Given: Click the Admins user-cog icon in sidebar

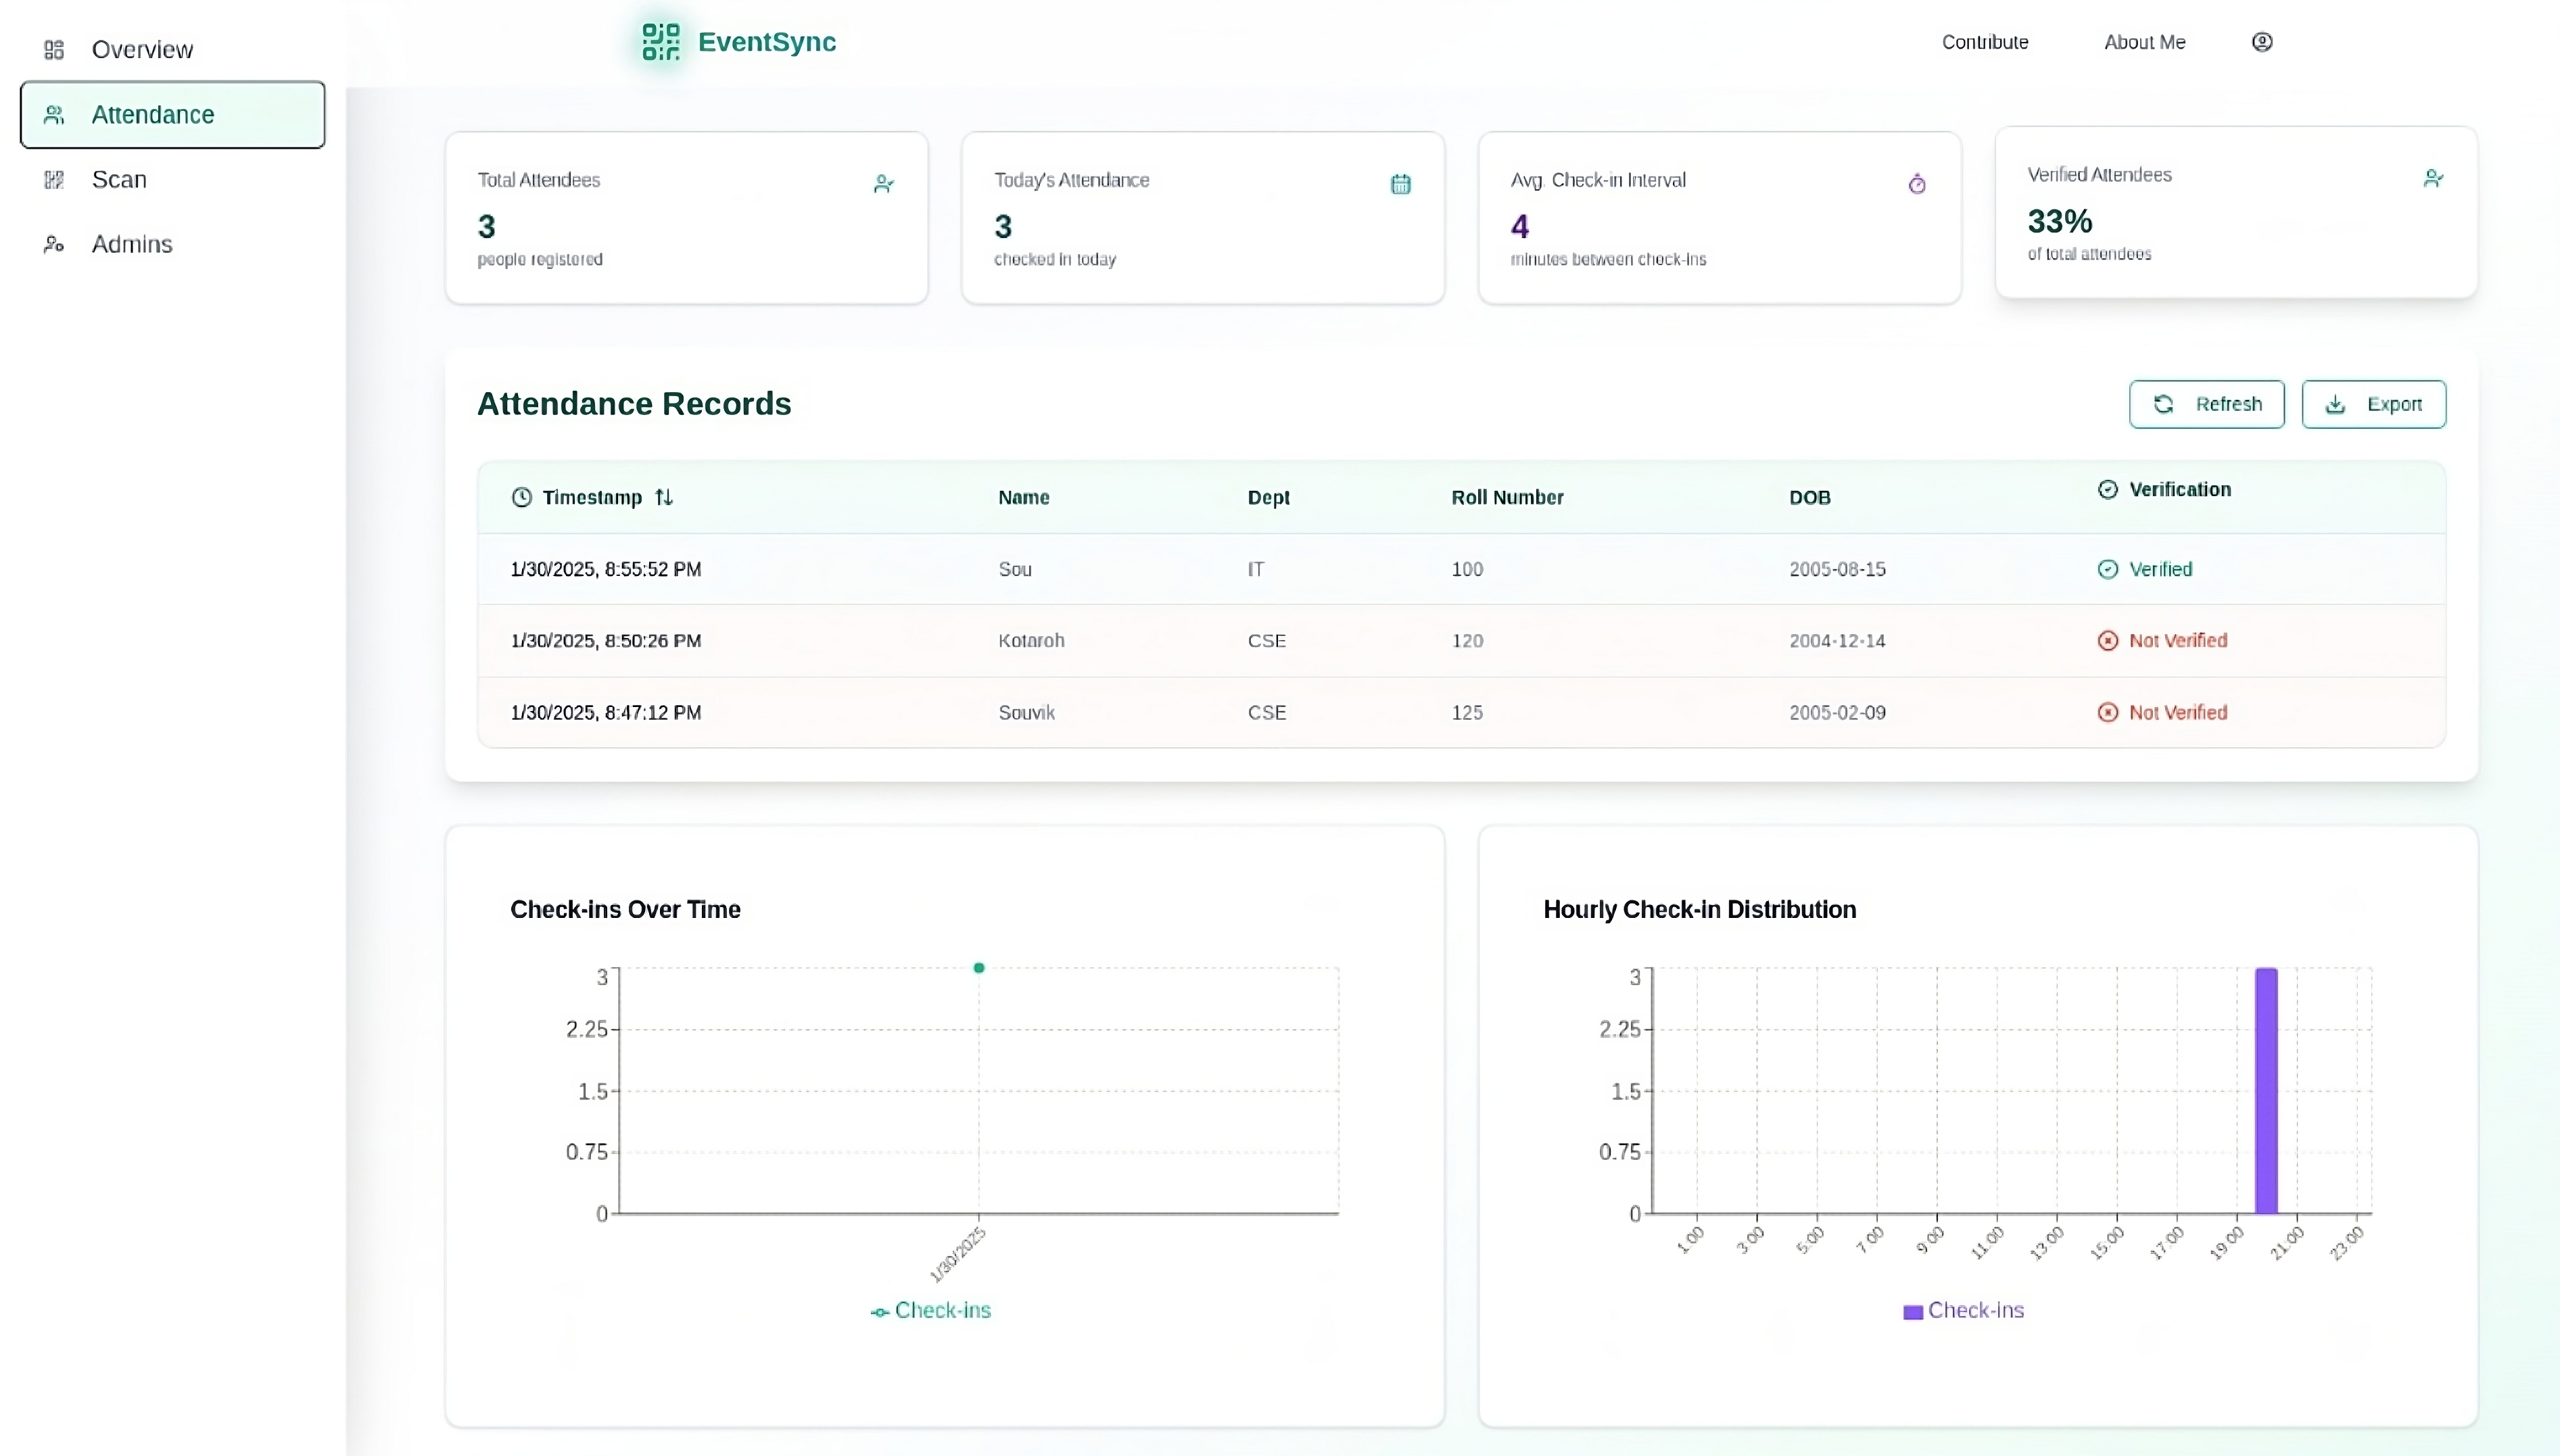Looking at the screenshot, I should click(54, 244).
